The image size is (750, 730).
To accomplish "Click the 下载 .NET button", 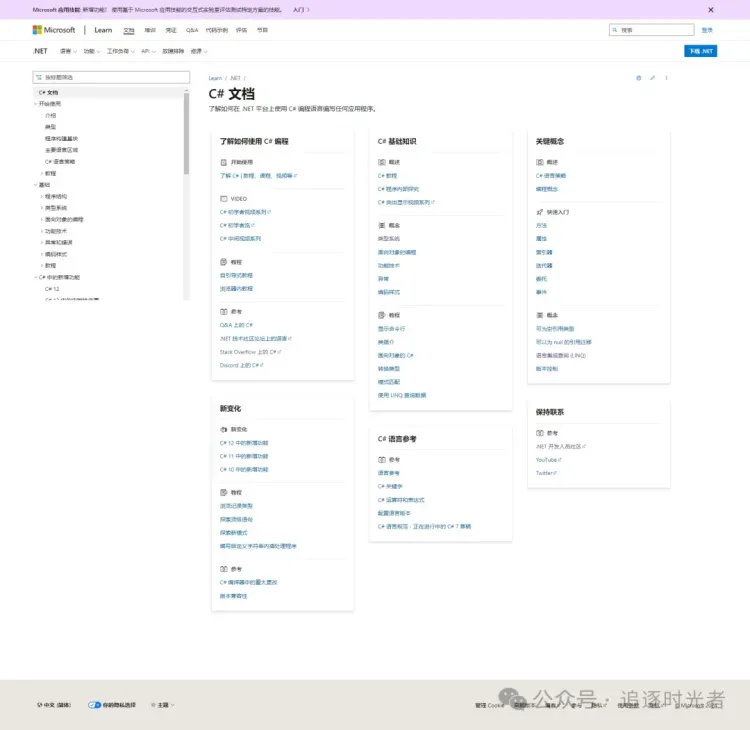I will pyautogui.click(x=700, y=51).
